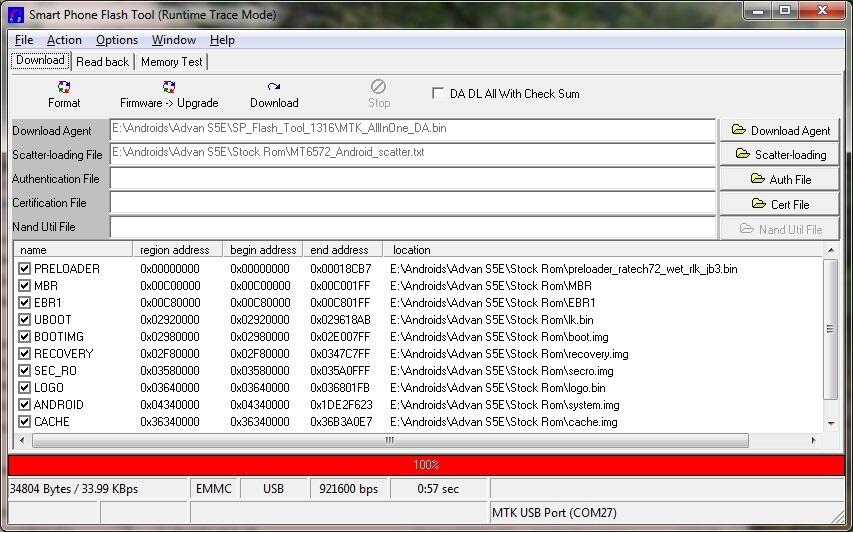
Task: Browse for a Scatter-loading file
Action: tap(780, 154)
